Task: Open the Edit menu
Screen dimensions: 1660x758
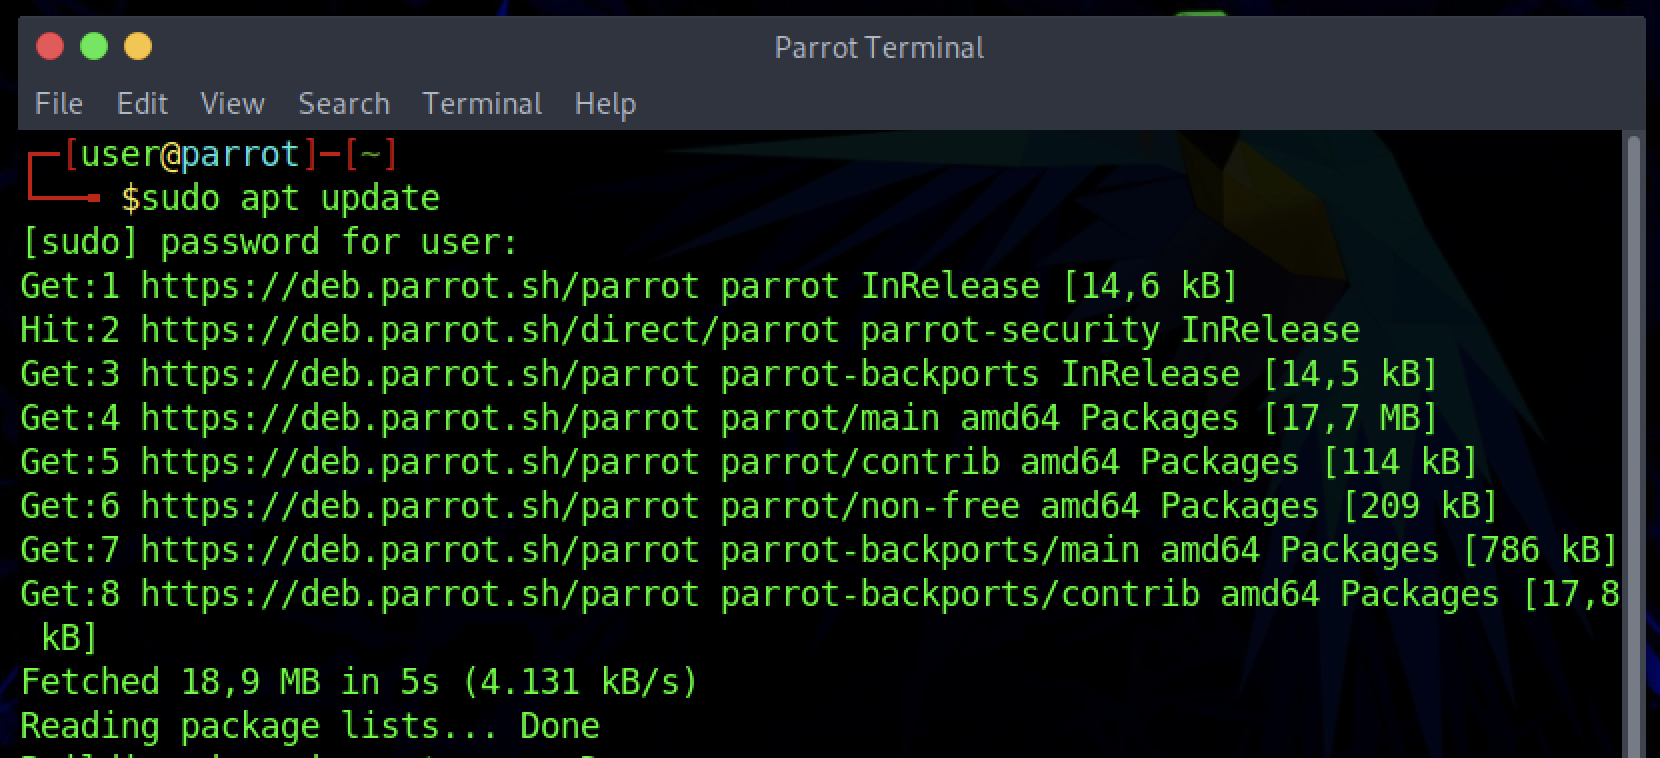Action: click(142, 104)
